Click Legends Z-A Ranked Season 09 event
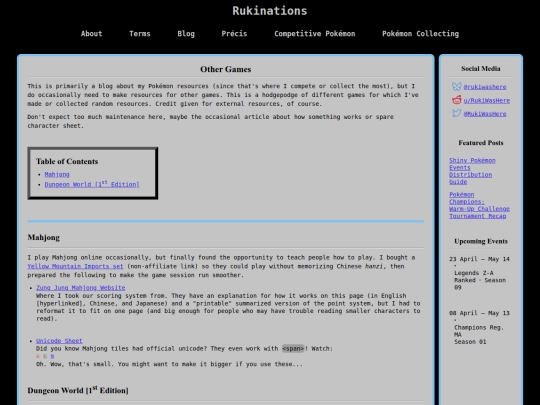The height and width of the screenshot is (405, 540). coord(480,280)
